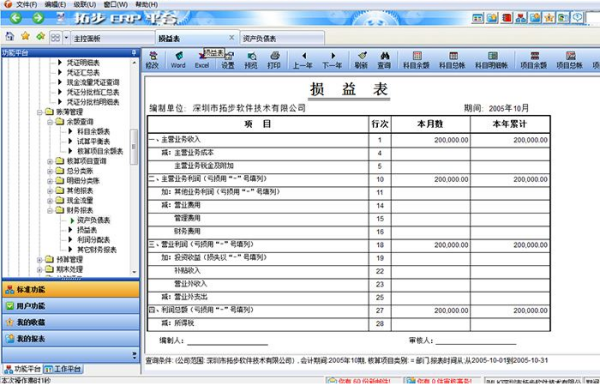Collapse the 余额查询 tree folder
Screen dimensions: 600x386
[x=50, y=122]
